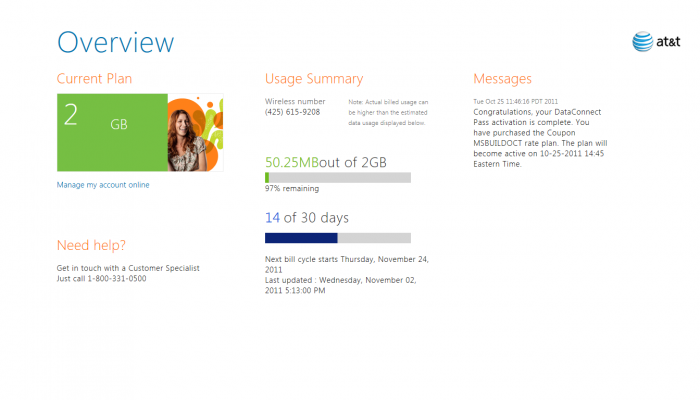This screenshot has width=700, height=400.
Task: Click the Usage Summary heading
Action: [x=314, y=79]
